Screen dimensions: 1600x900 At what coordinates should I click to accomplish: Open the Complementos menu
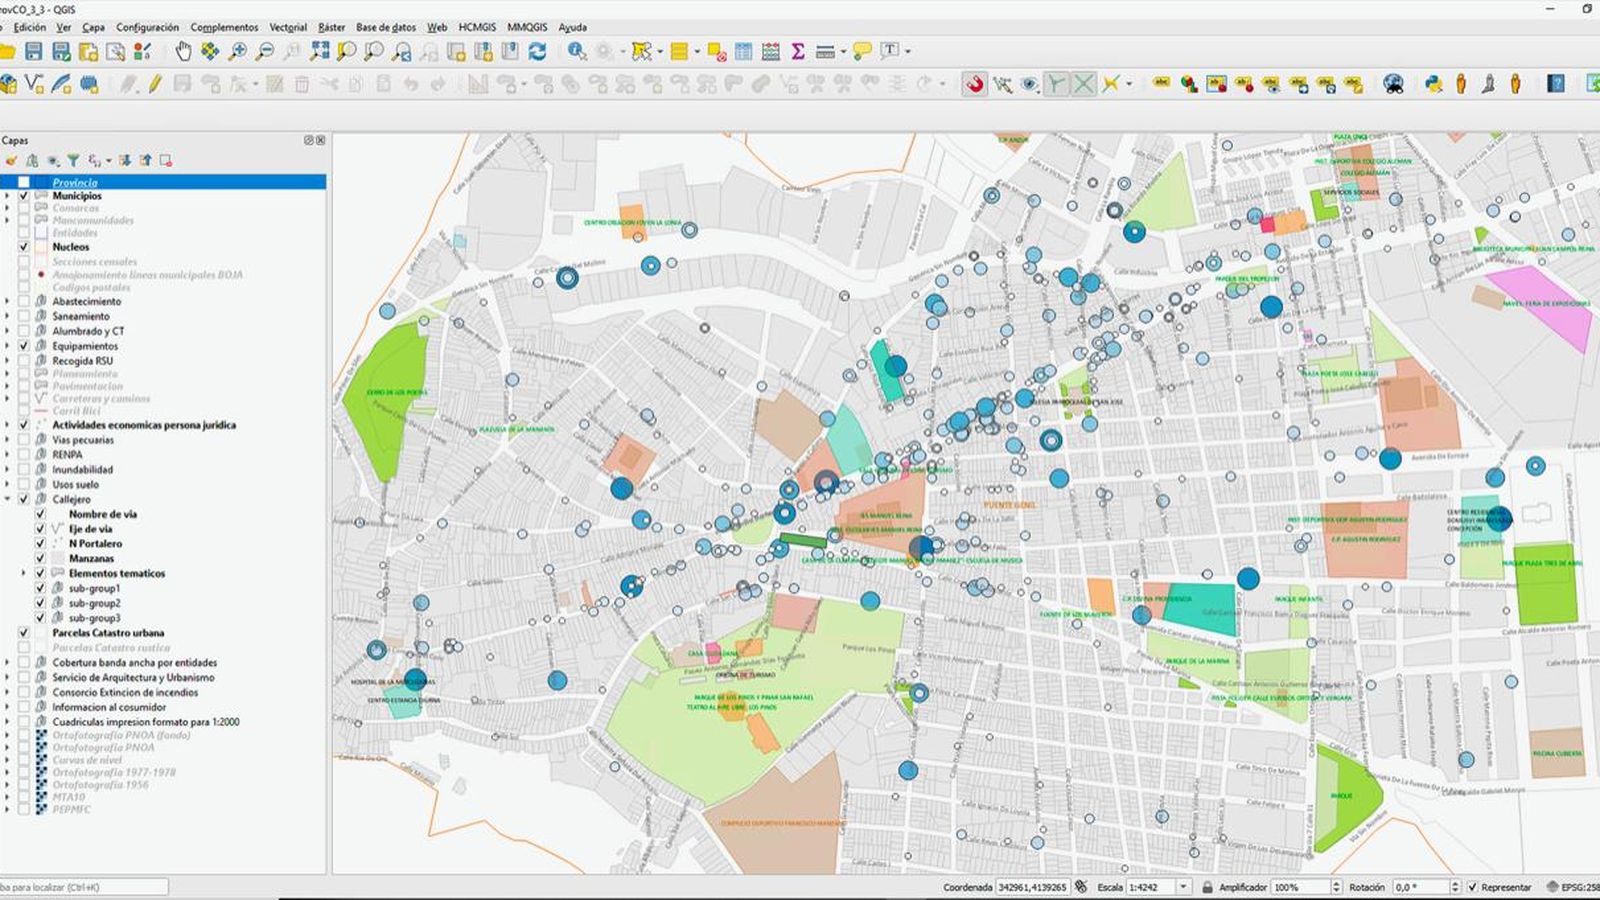(224, 27)
